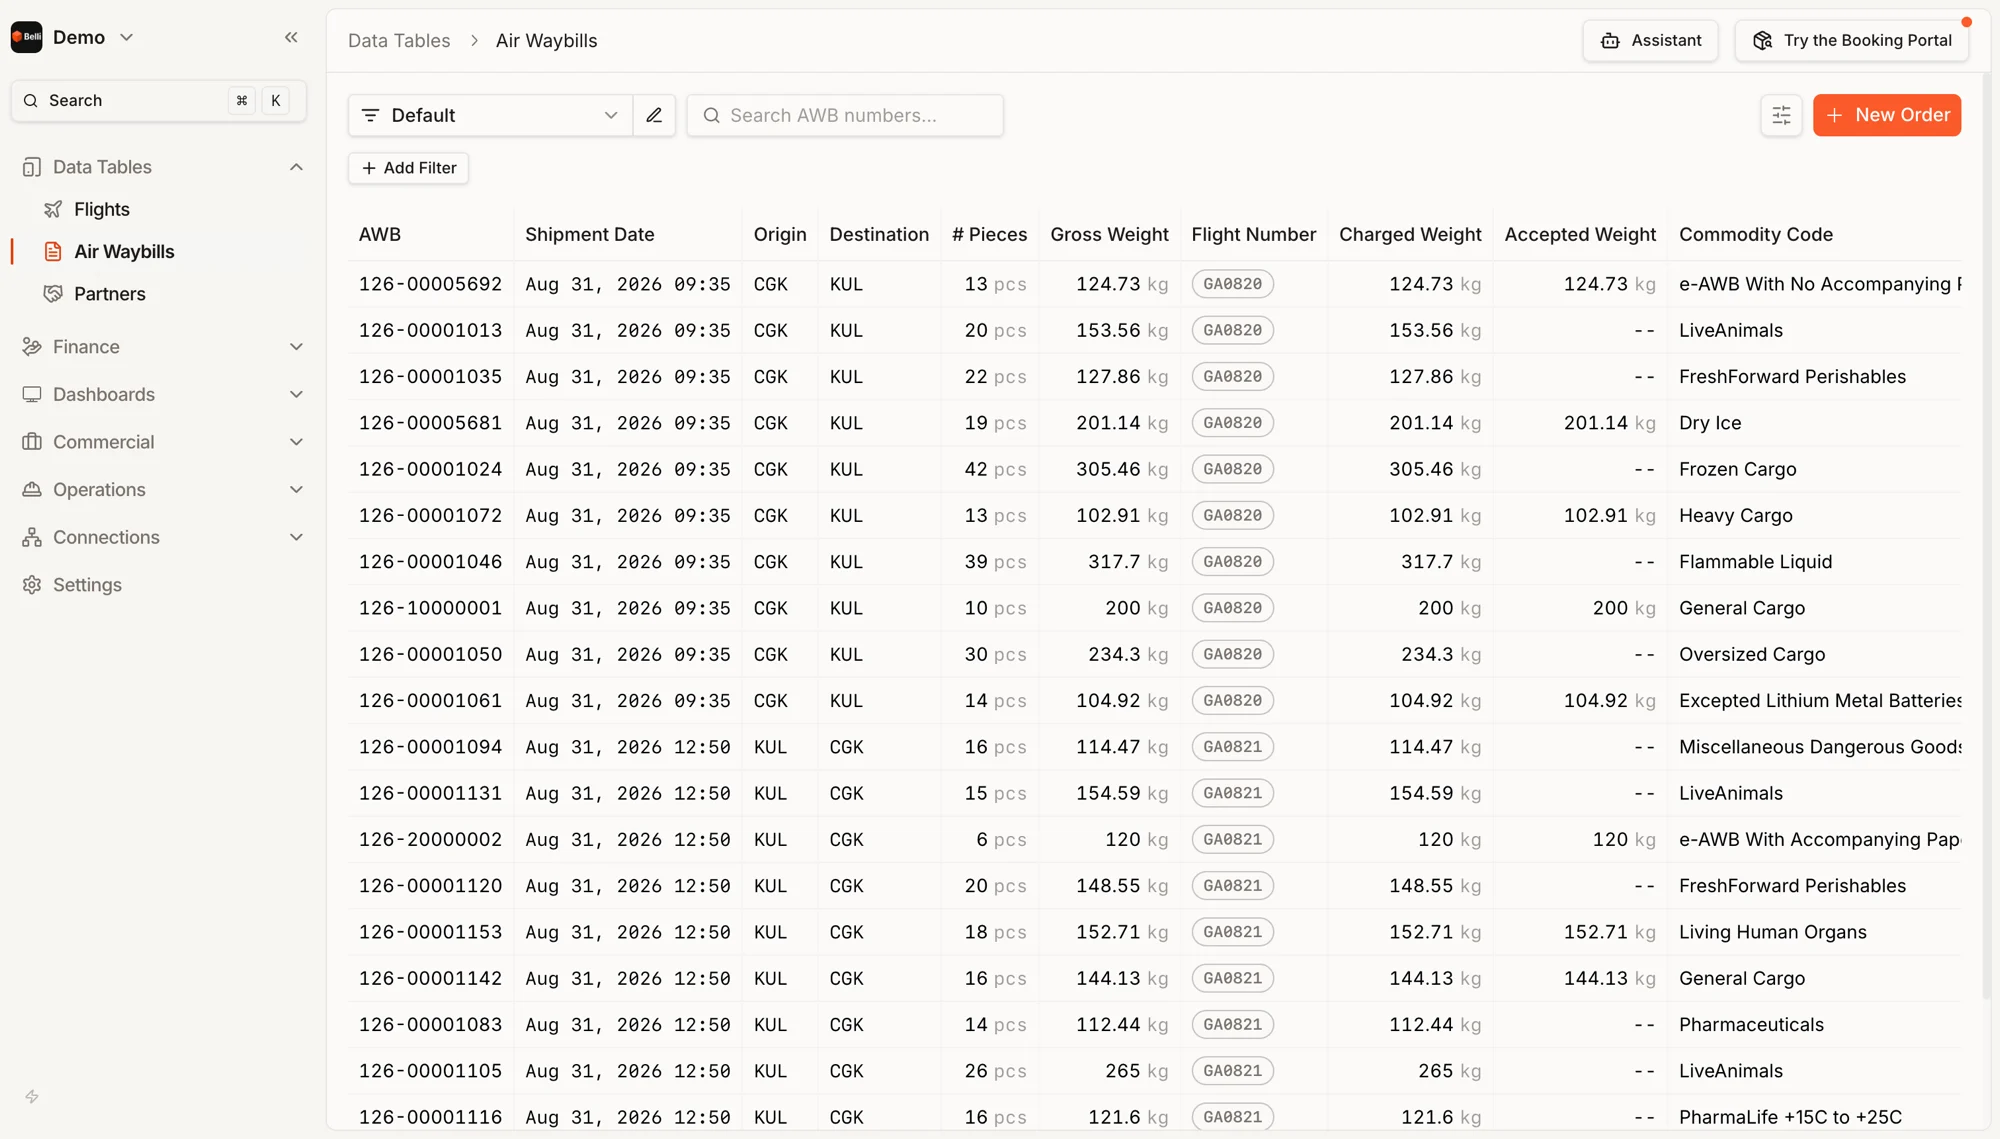This screenshot has height=1139, width=2000.
Task: Click the Finance icon in sidebar
Action: (32, 347)
